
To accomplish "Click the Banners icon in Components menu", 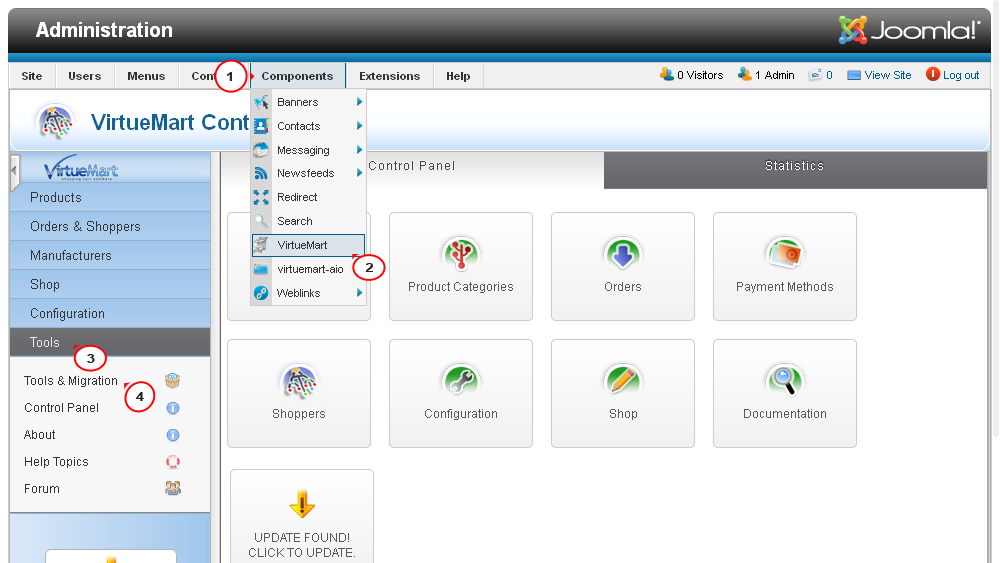I will pos(261,102).
